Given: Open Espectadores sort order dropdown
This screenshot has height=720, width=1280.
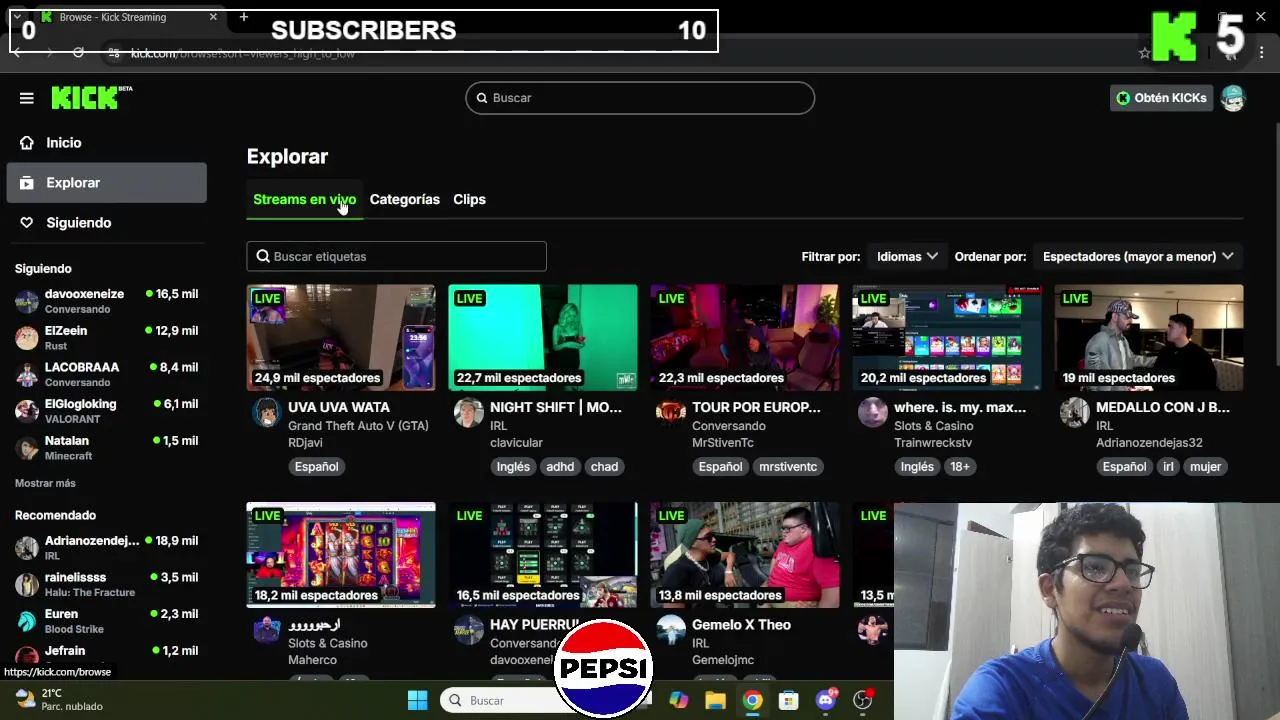Looking at the screenshot, I should tap(1138, 256).
